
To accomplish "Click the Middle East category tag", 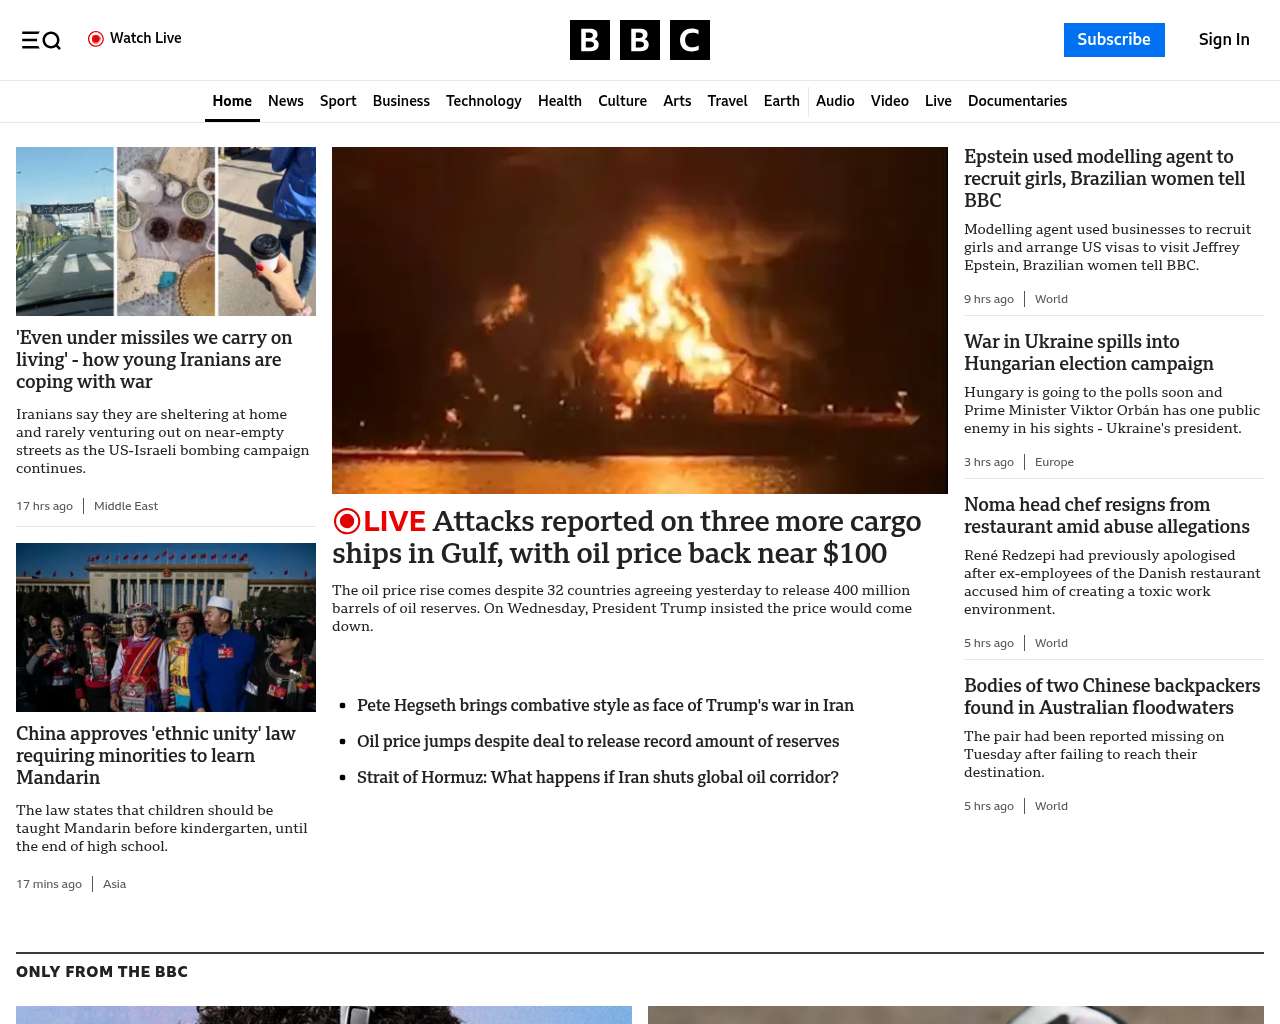I will [126, 506].
